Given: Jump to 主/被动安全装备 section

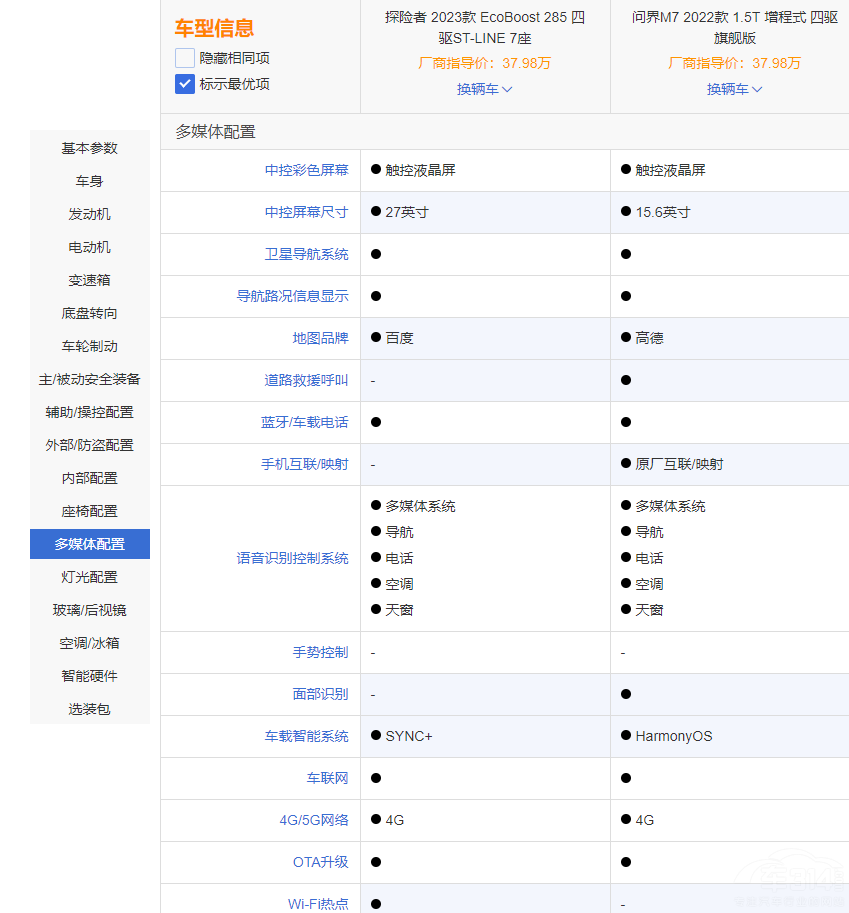Looking at the screenshot, I should point(90,379).
